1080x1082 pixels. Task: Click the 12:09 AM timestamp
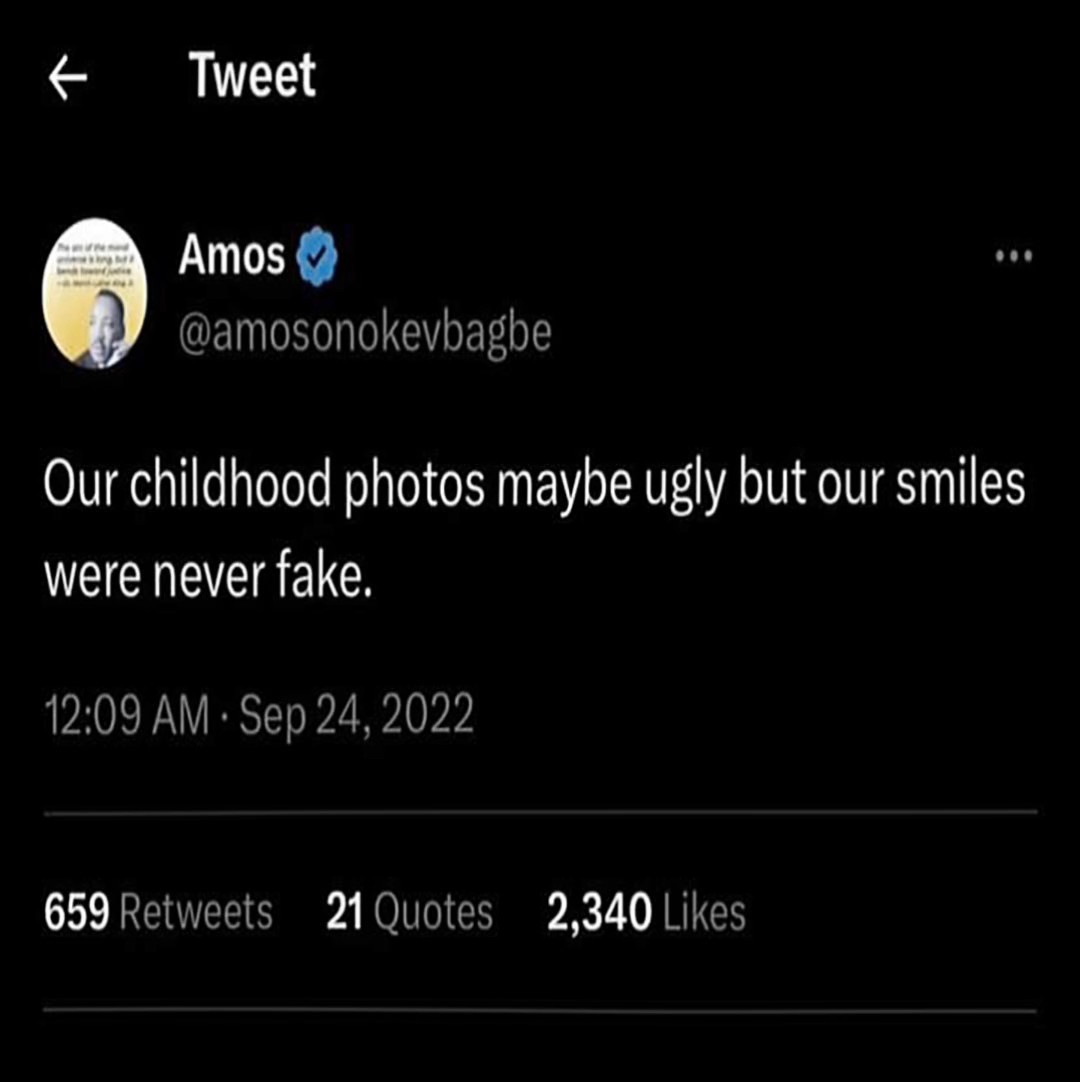click(126, 716)
